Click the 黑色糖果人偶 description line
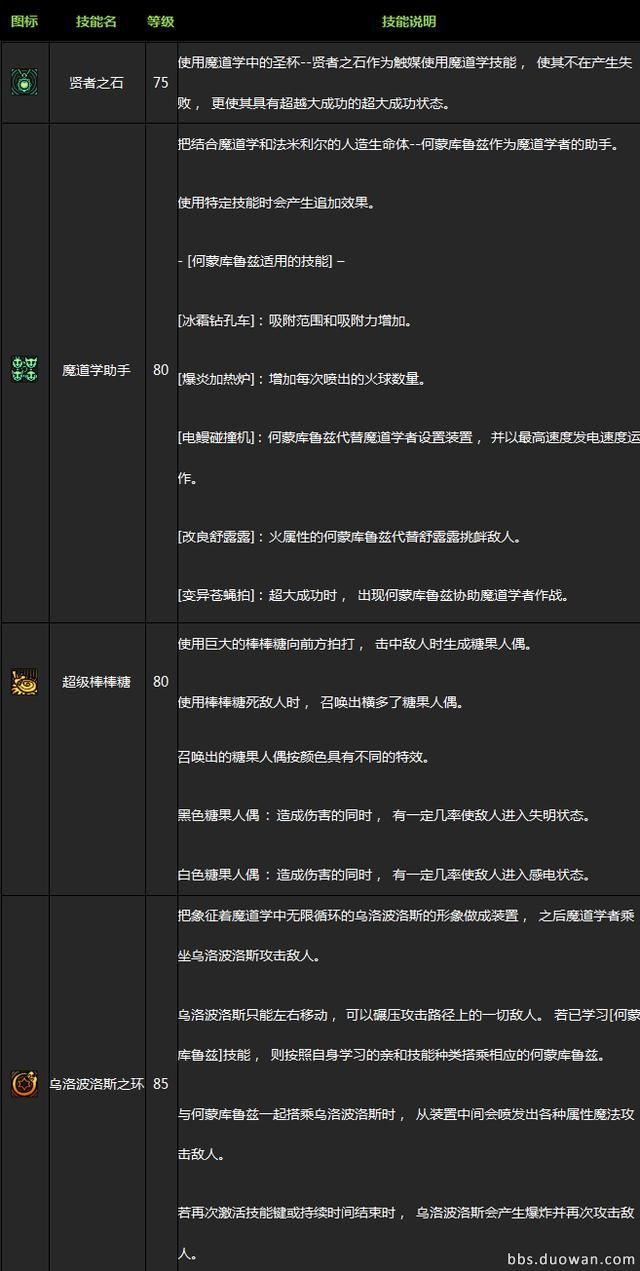This screenshot has height=1271, width=640. pyautogui.click(x=383, y=817)
